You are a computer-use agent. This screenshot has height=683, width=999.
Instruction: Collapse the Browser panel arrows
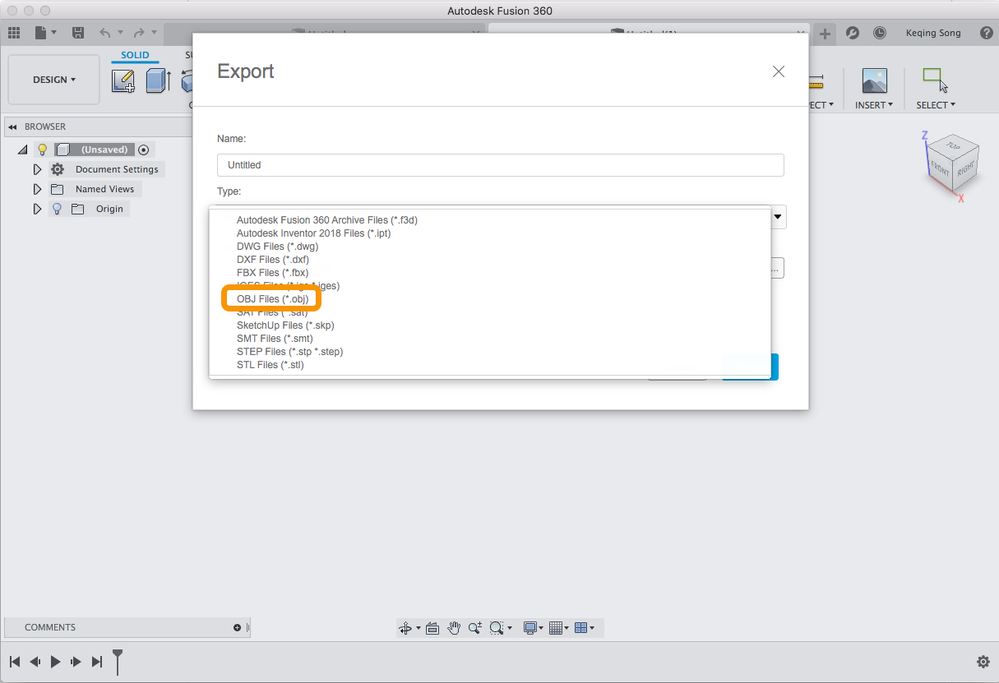tap(12, 127)
